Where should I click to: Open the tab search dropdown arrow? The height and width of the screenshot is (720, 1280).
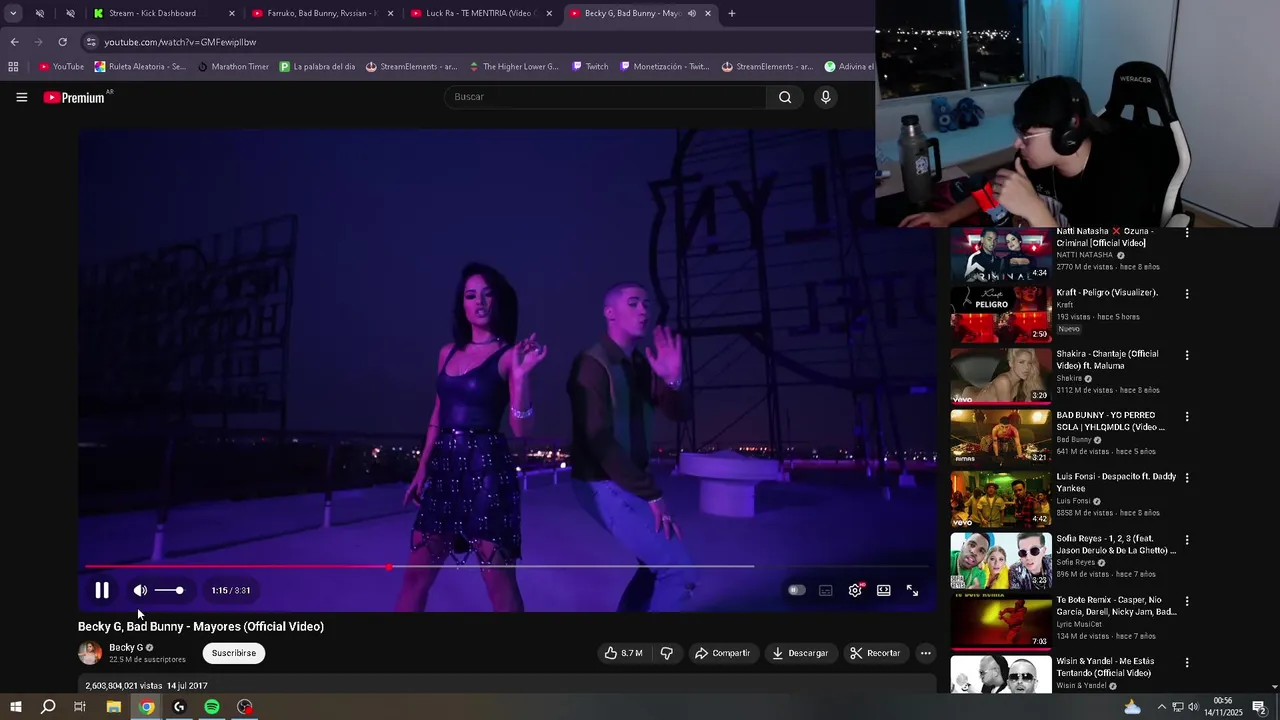13,13
